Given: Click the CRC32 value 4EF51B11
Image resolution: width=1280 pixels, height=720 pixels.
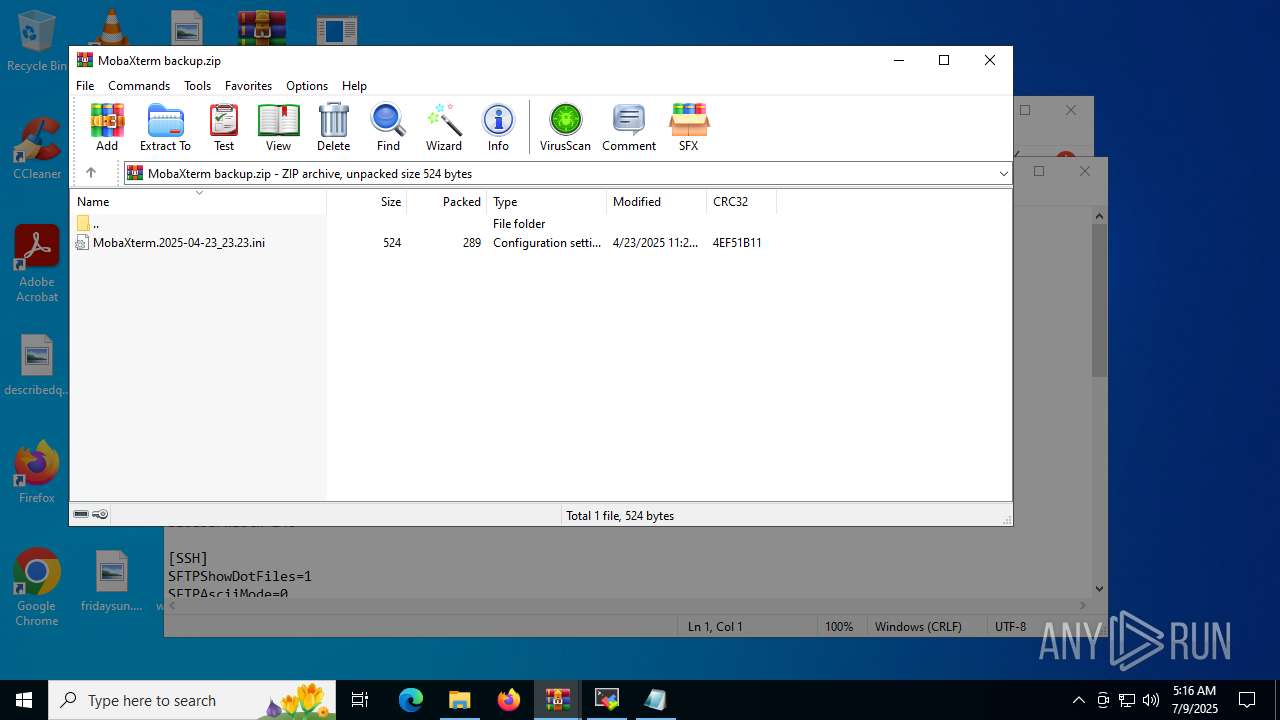Looking at the screenshot, I should click(x=737, y=243).
